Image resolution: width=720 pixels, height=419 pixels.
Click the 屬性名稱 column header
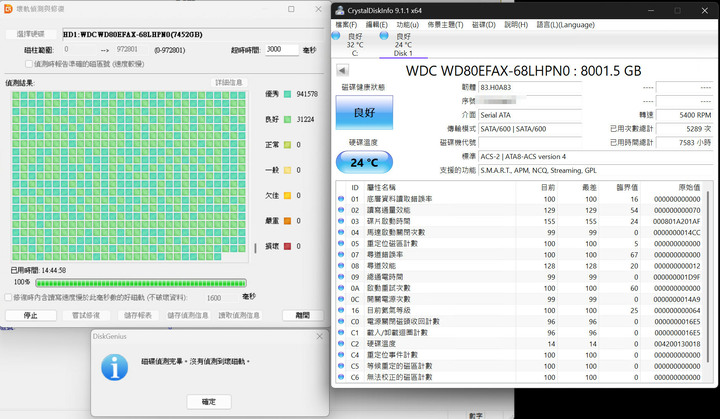(x=381, y=187)
